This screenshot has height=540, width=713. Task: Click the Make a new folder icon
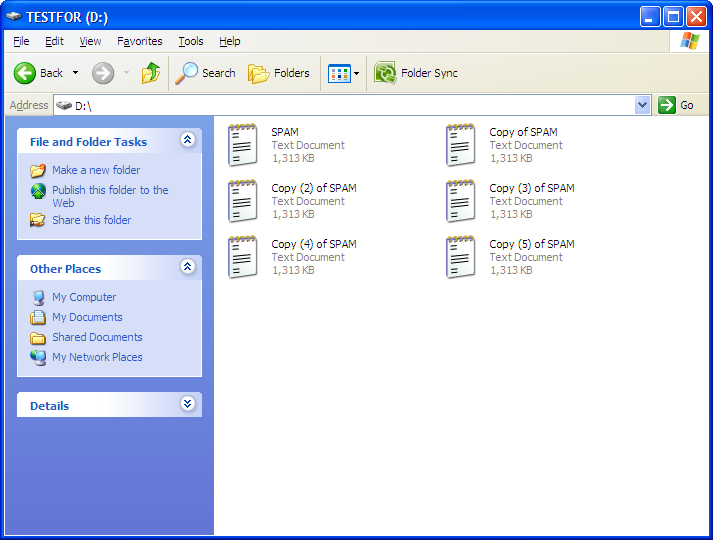pyautogui.click(x=38, y=170)
